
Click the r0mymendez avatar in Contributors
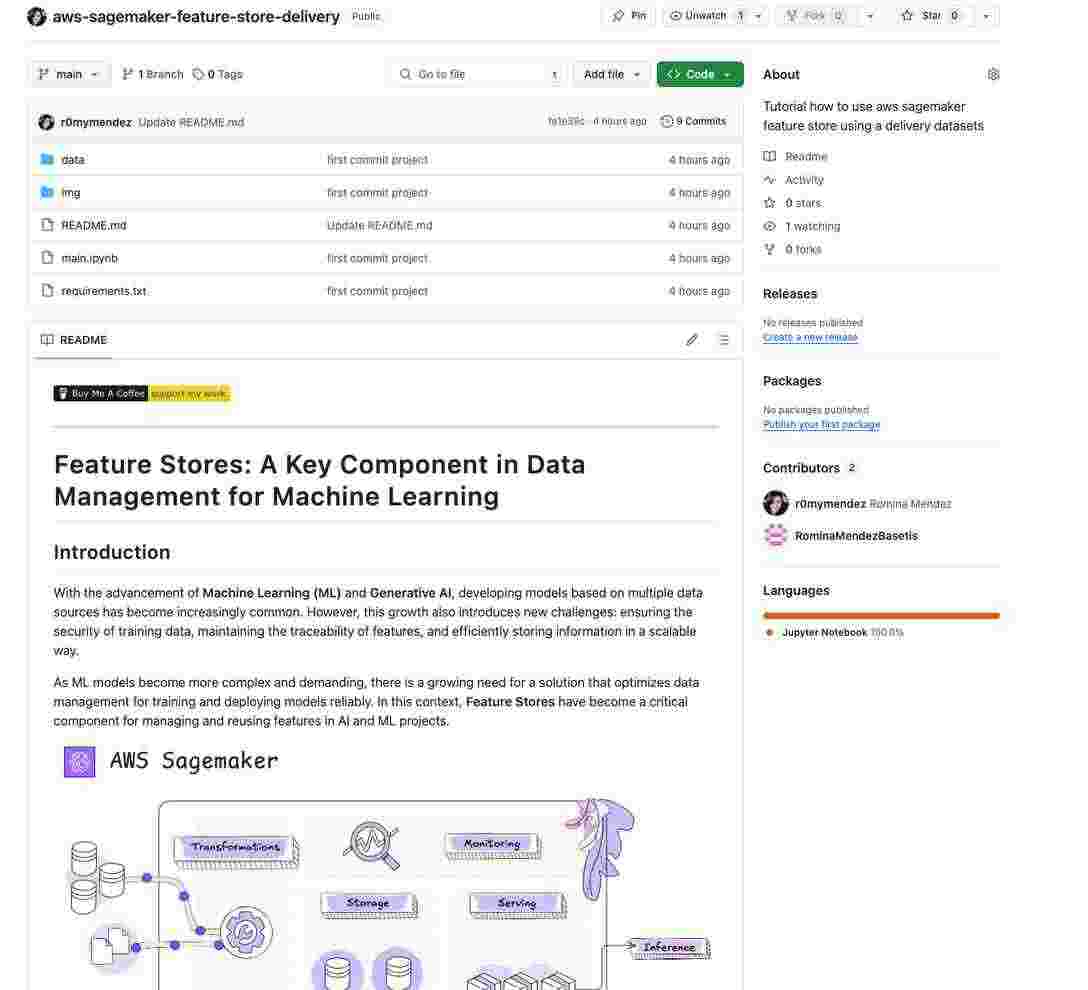pos(775,503)
